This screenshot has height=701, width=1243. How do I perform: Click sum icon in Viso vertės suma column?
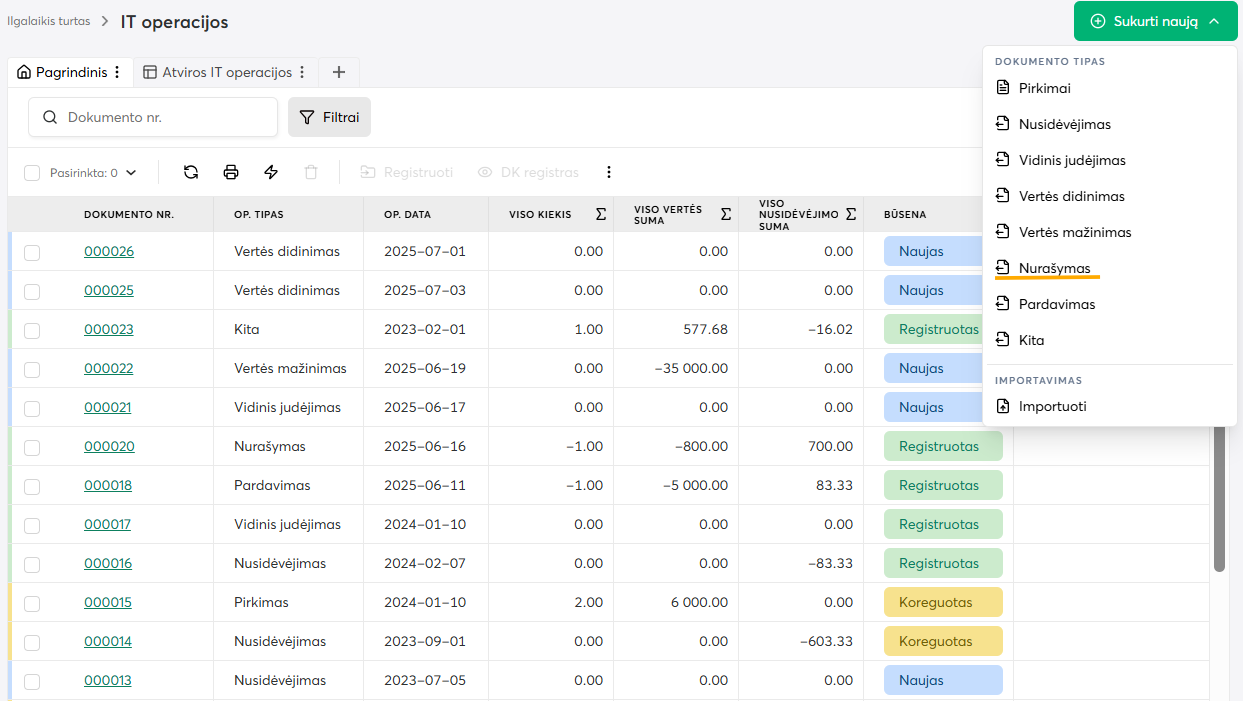pos(725,214)
